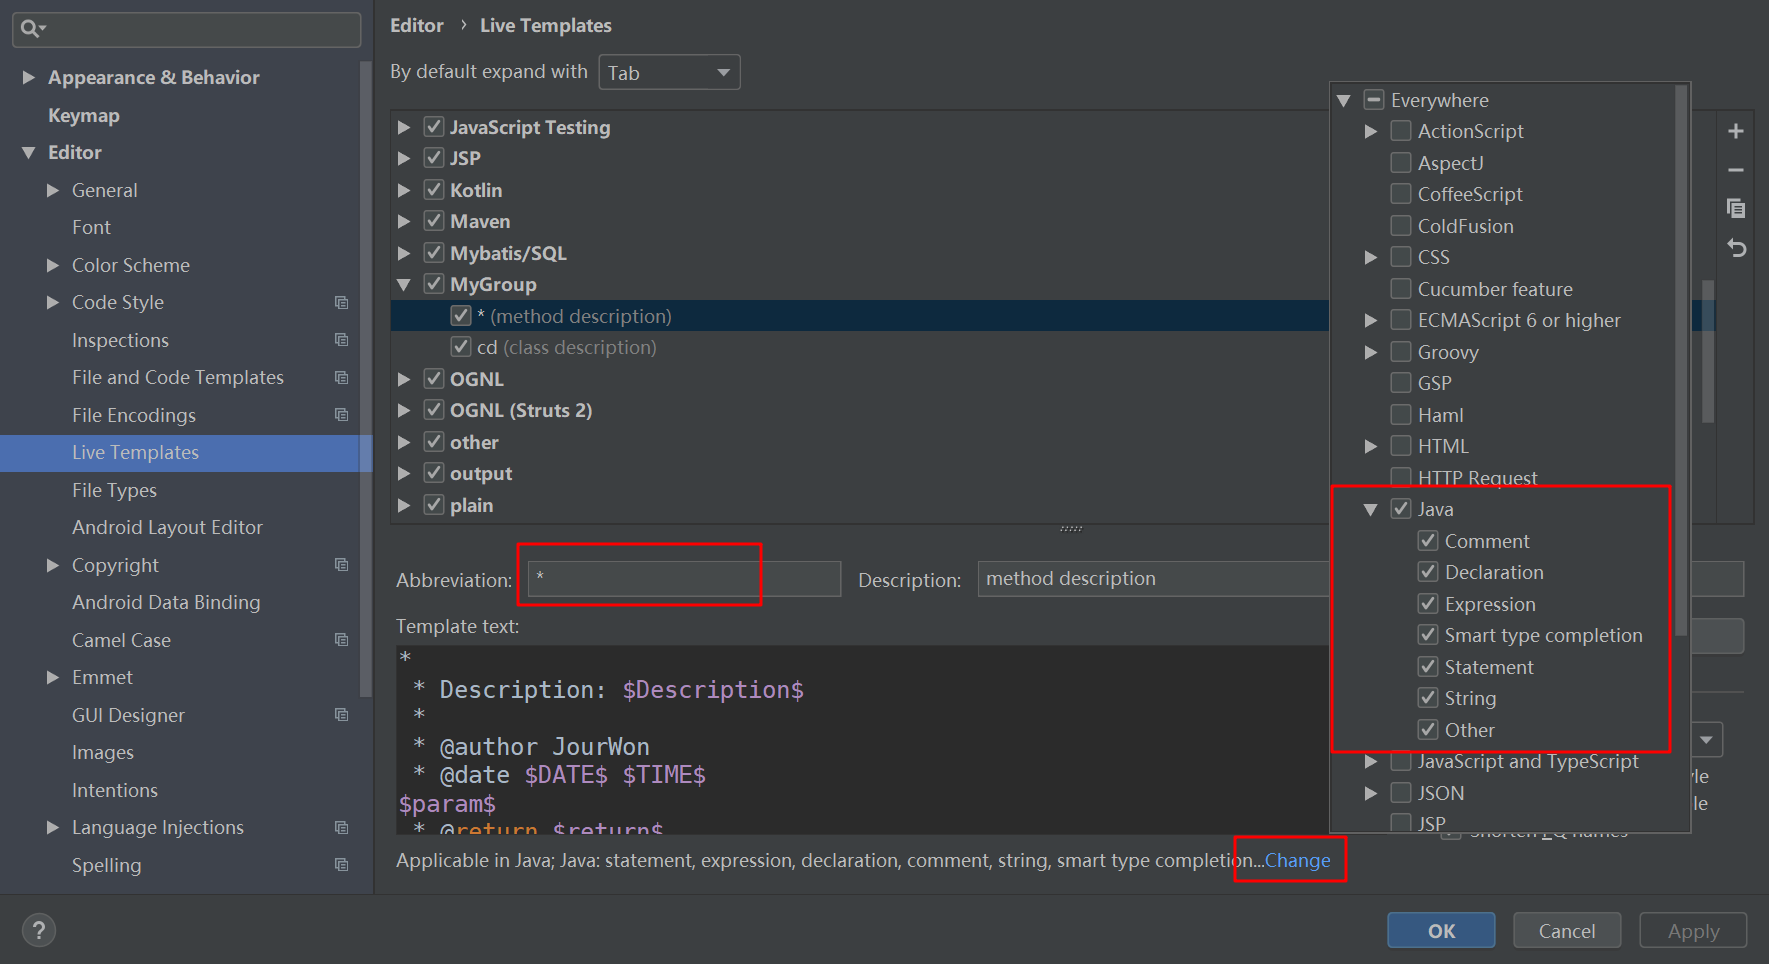Click the template list vertical scrollbar
This screenshot has width=1769, height=964.
tap(1708, 350)
